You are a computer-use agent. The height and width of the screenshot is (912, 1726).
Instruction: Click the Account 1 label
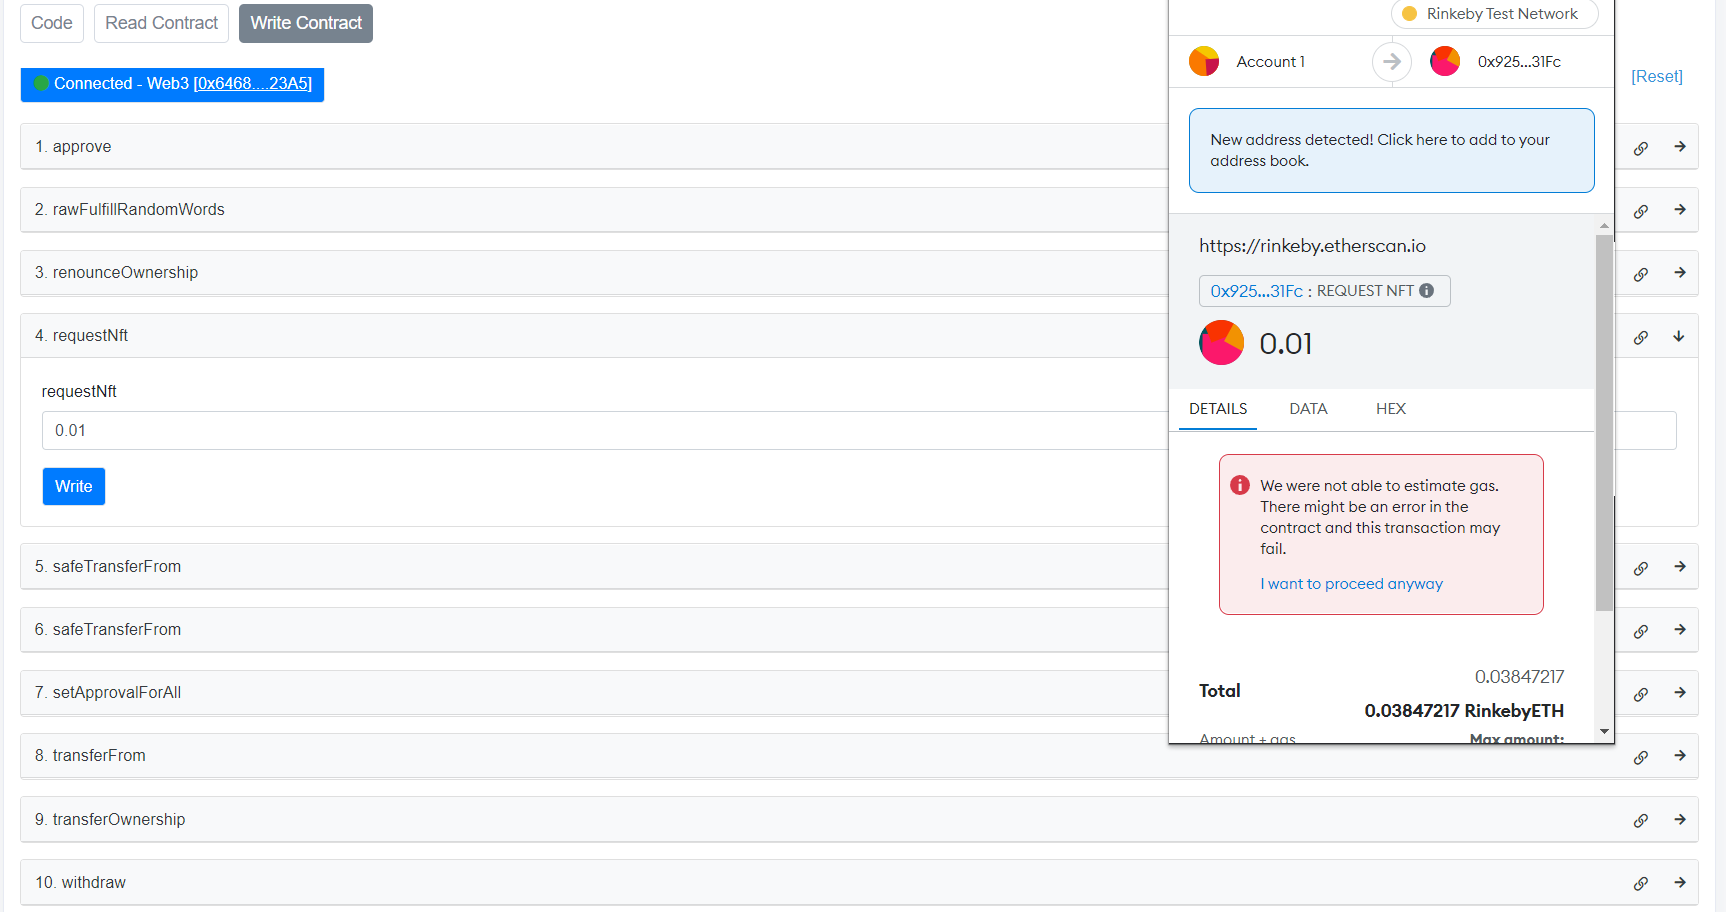(1270, 62)
